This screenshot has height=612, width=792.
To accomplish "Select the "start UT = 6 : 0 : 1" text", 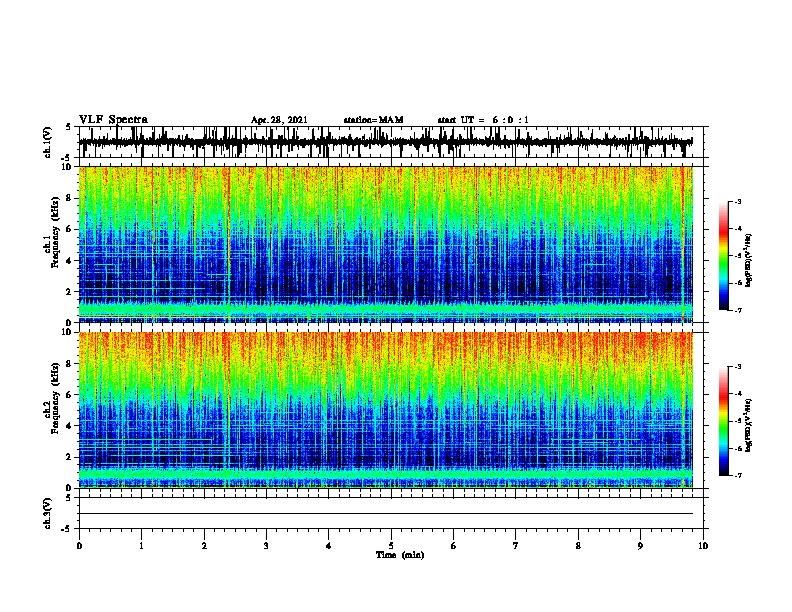I will click(x=483, y=120).
